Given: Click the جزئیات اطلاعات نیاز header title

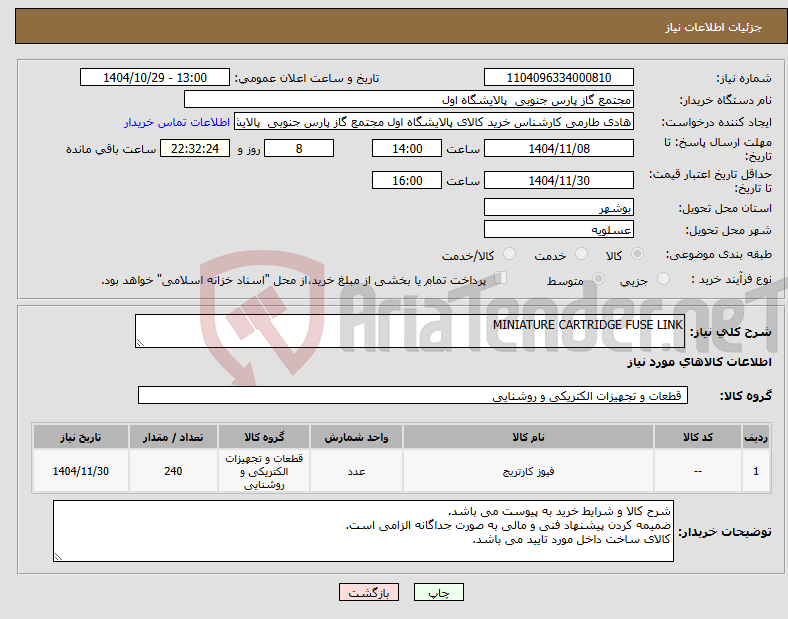Looking at the screenshot, I should point(713,27).
